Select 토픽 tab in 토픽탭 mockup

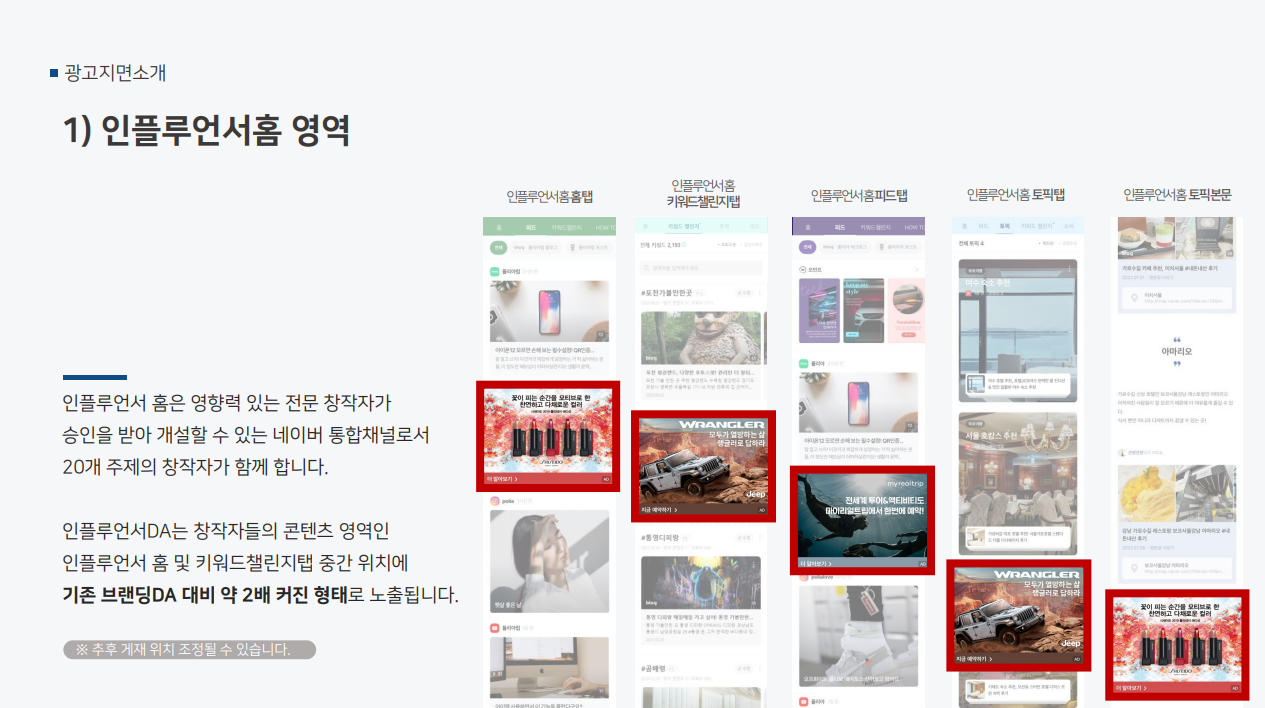(1005, 227)
